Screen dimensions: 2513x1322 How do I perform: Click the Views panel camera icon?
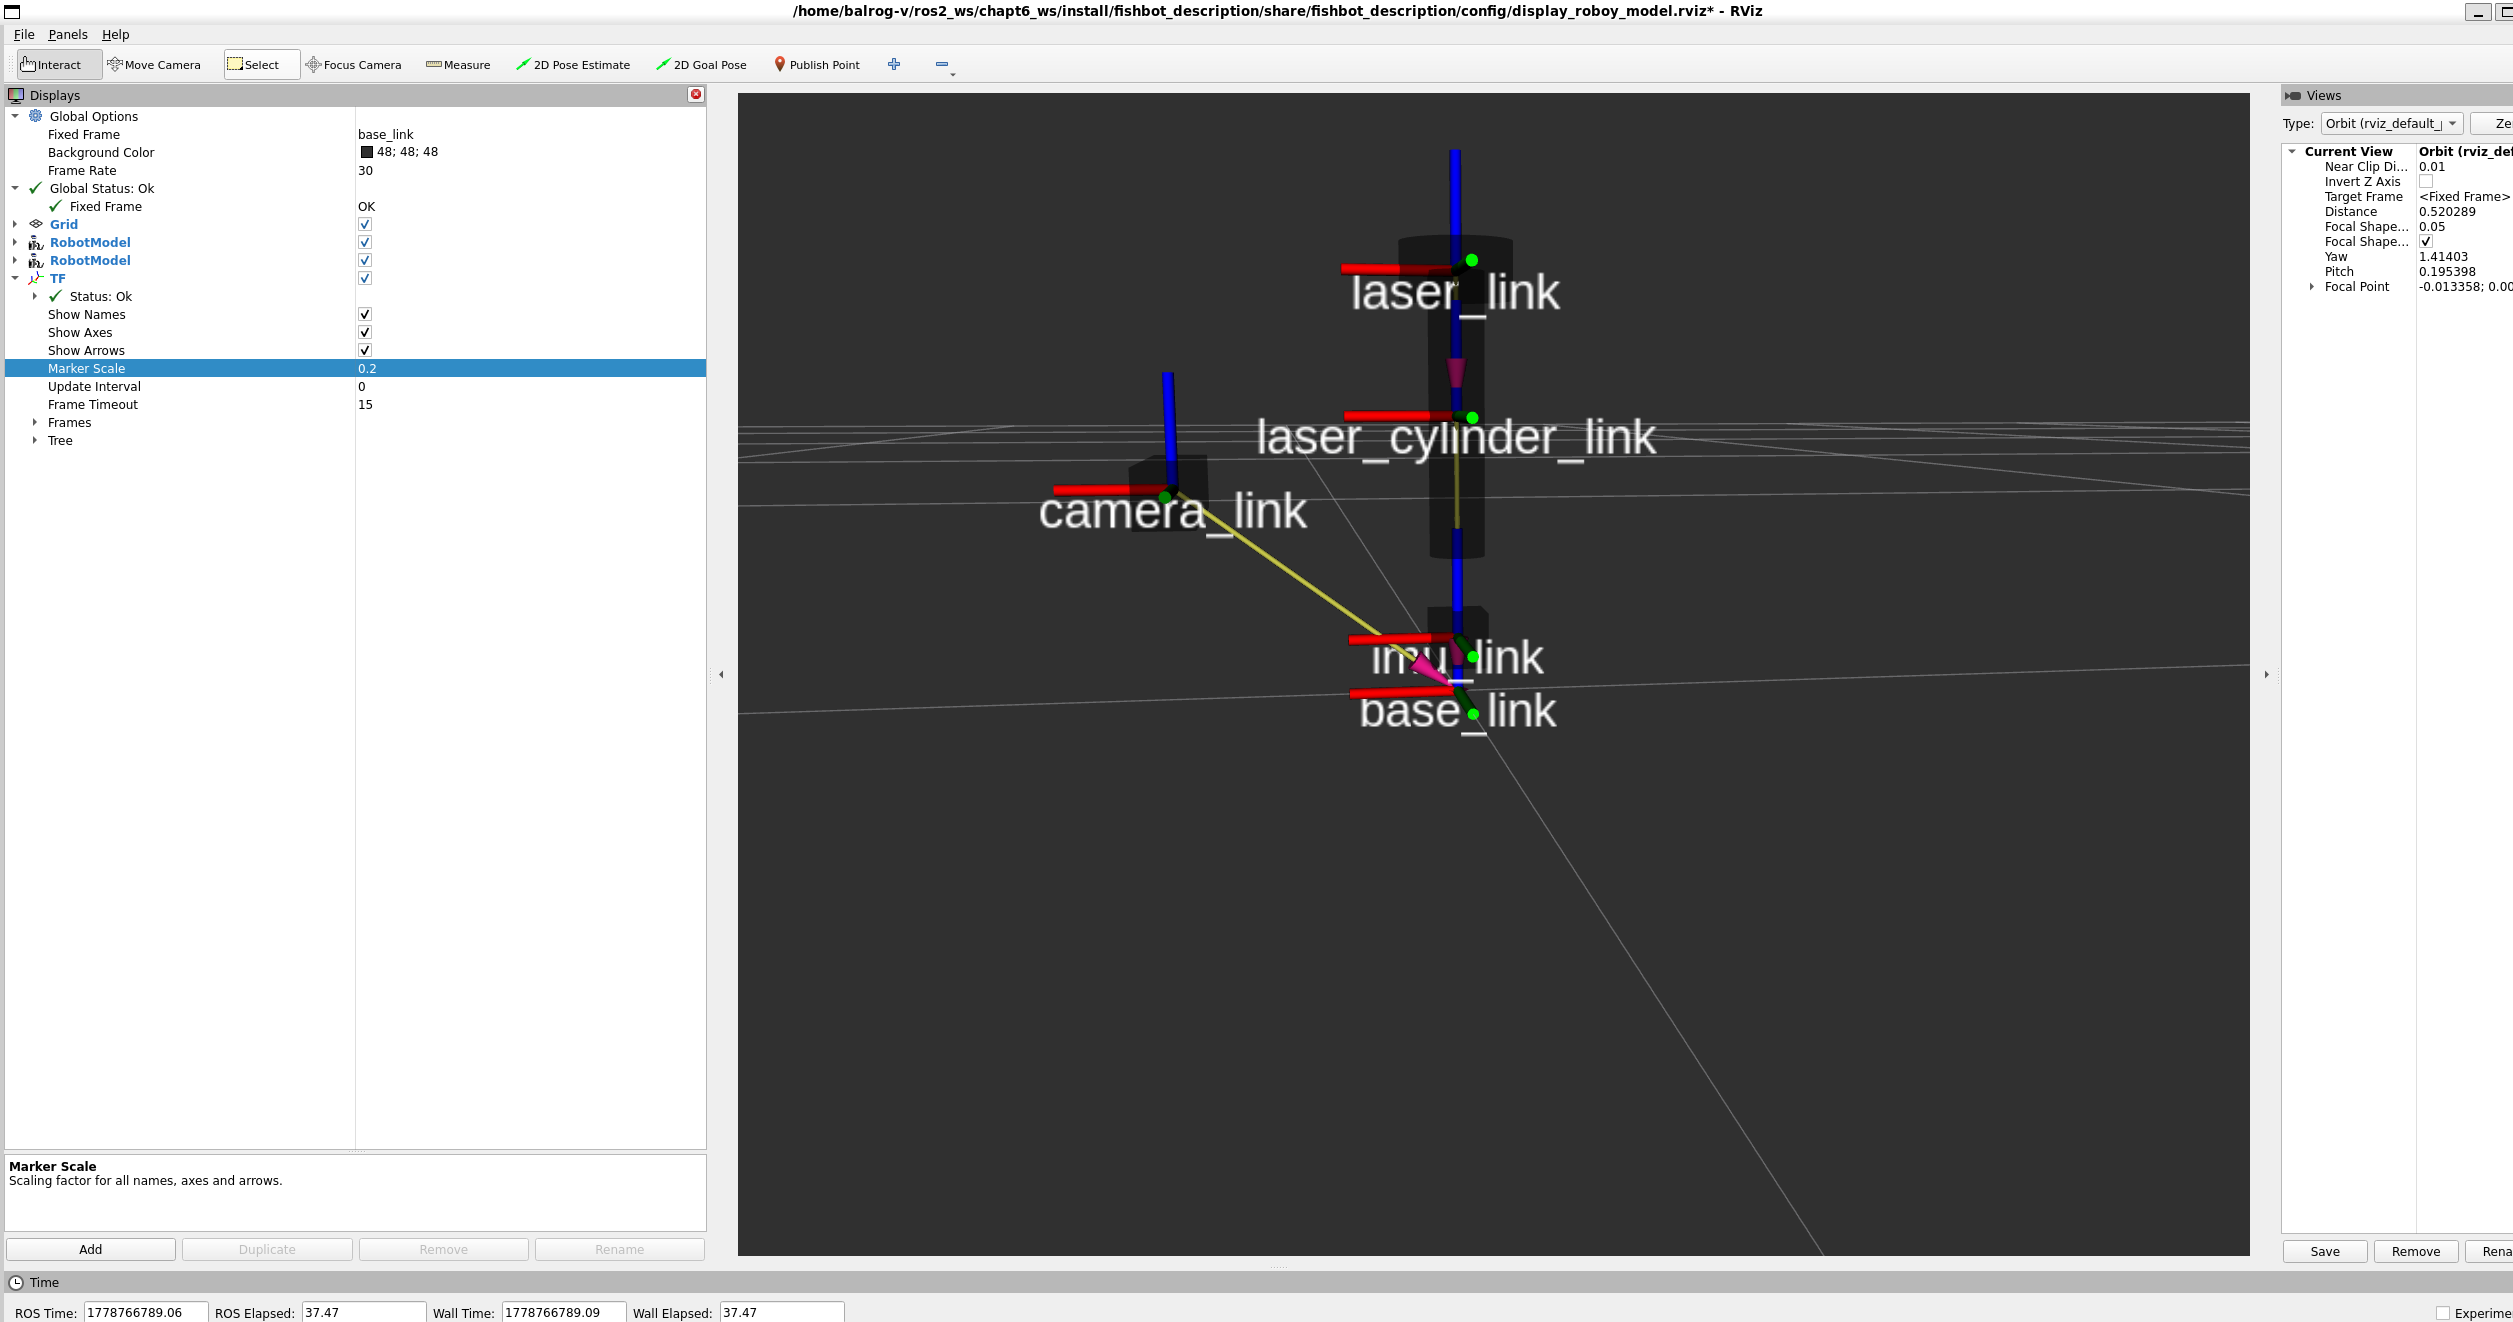tap(2293, 95)
